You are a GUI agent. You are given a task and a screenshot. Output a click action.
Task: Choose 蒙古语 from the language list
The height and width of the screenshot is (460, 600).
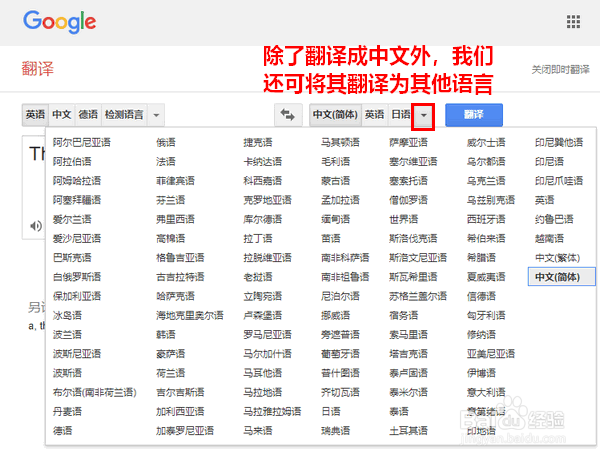pyautogui.click(x=336, y=181)
